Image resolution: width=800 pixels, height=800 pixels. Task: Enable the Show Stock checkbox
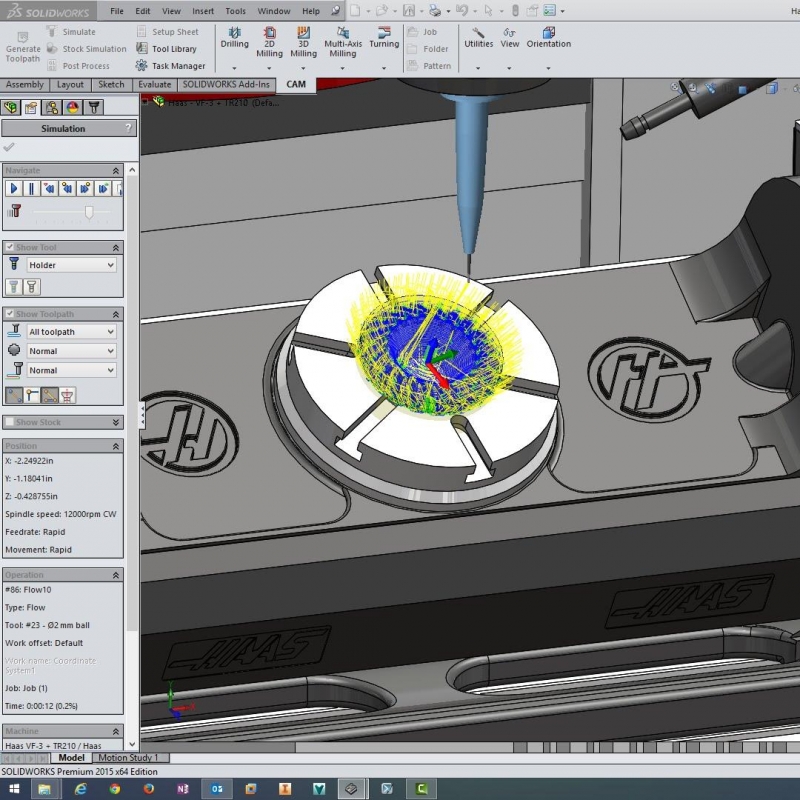pos(10,422)
